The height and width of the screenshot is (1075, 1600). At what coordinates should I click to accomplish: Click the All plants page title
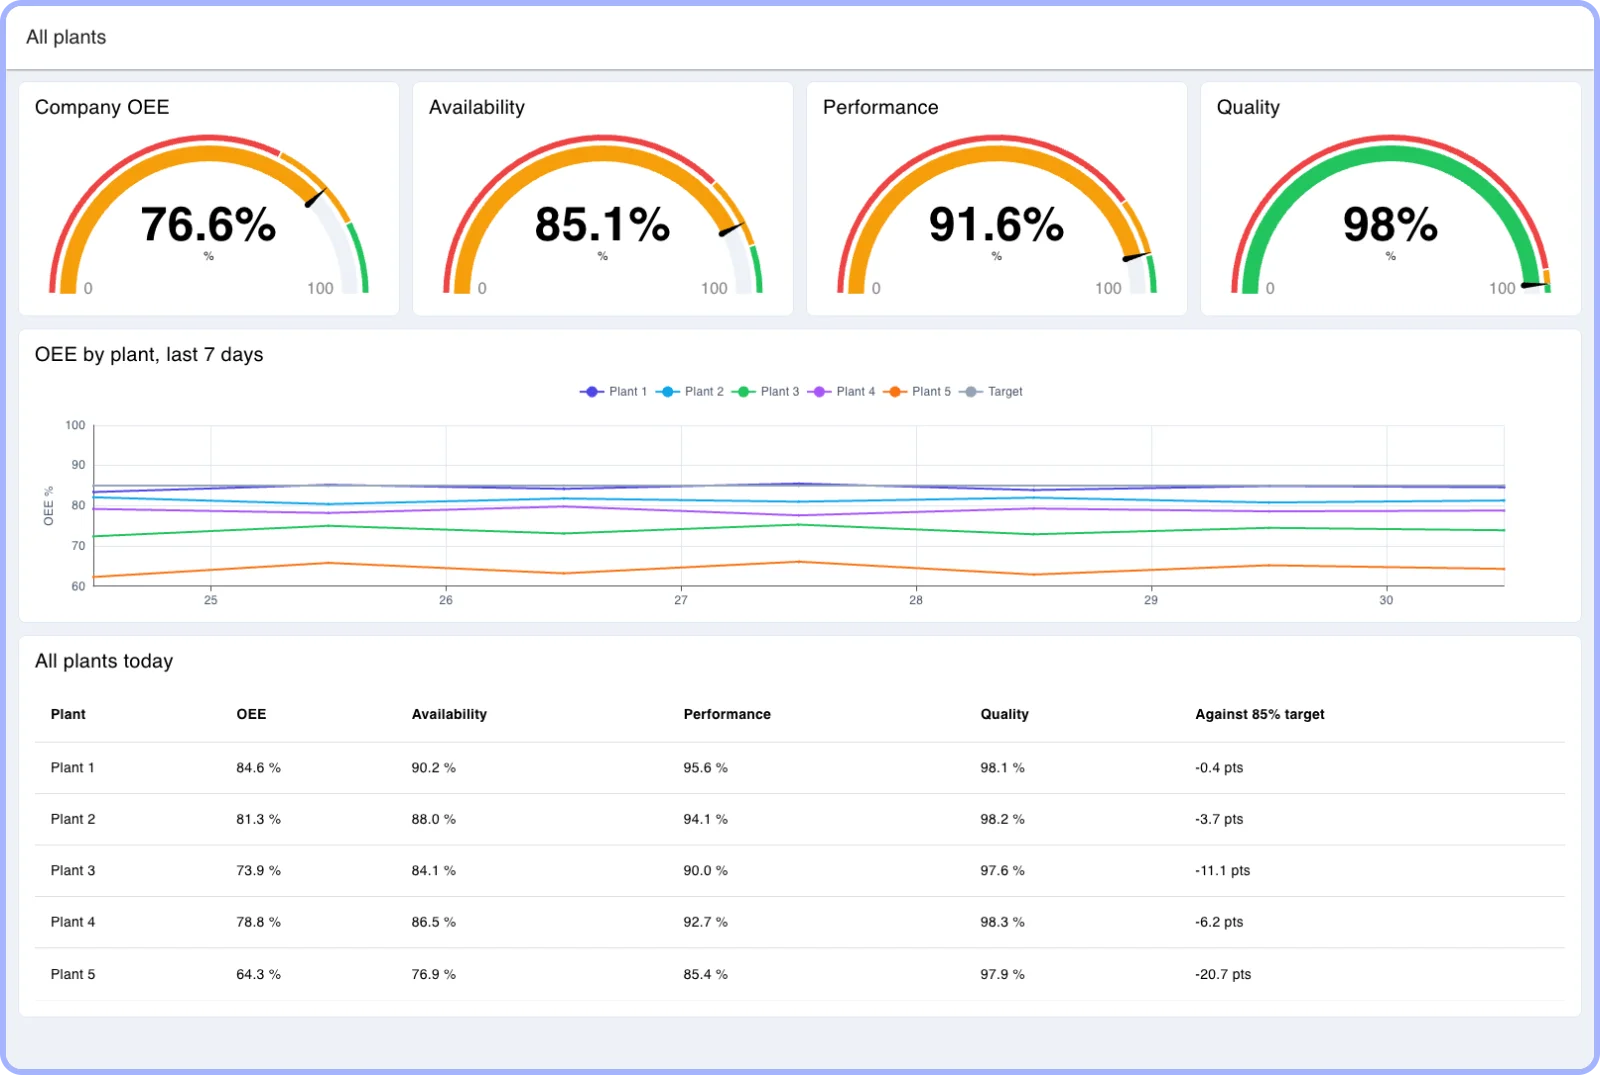(x=66, y=37)
